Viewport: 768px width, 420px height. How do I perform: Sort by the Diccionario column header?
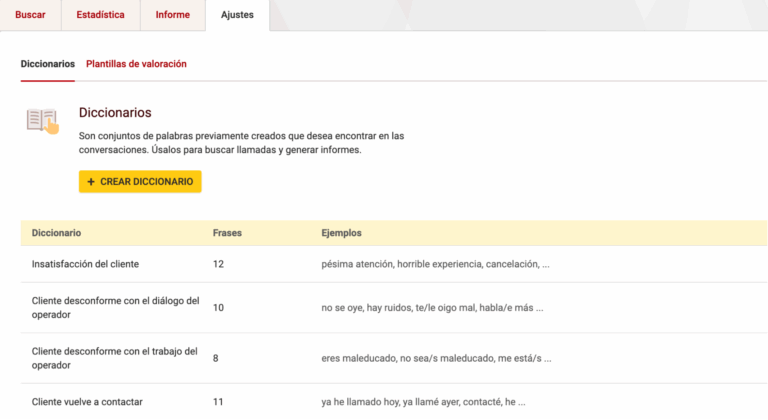pyautogui.click(x=56, y=233)
